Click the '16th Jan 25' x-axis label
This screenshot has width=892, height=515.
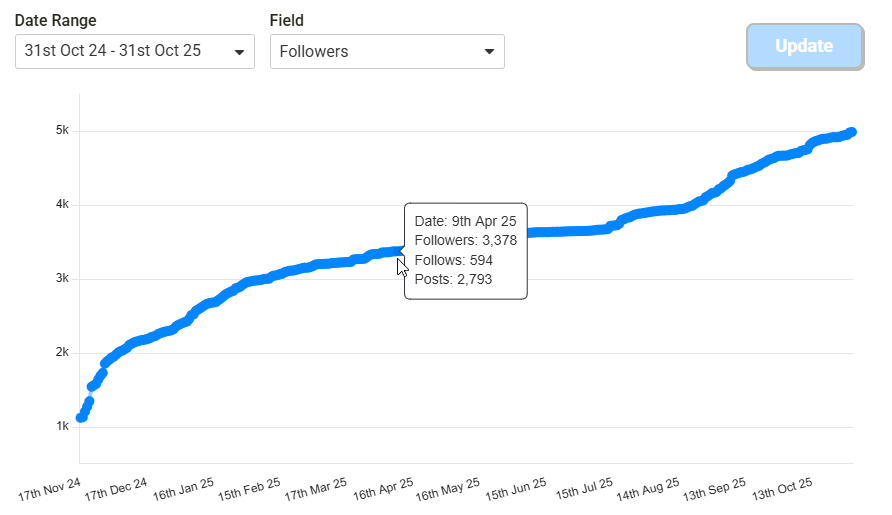[182, 489]
